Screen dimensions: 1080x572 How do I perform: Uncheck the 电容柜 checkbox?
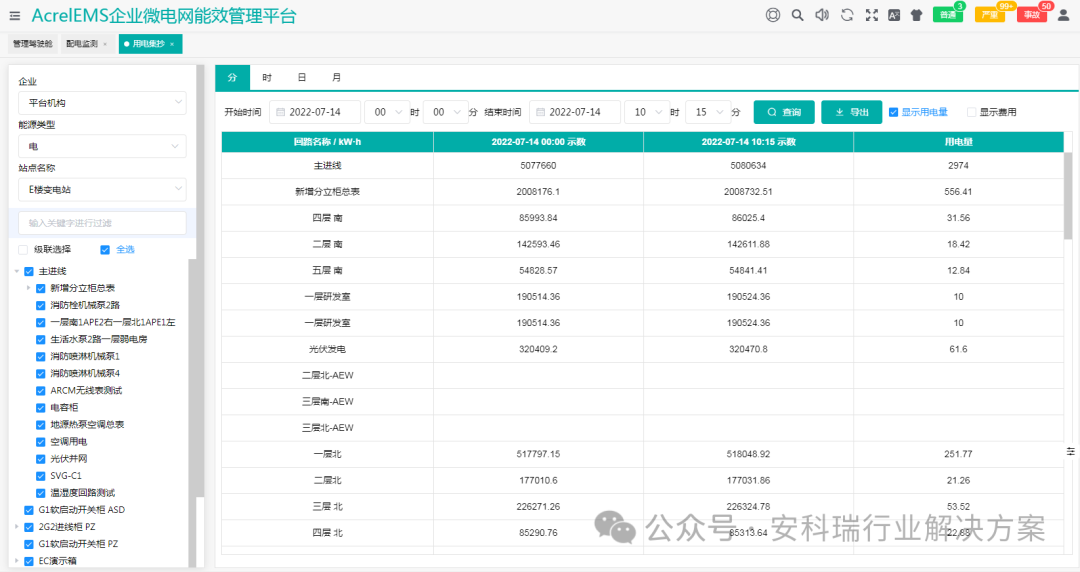(41, 408)
